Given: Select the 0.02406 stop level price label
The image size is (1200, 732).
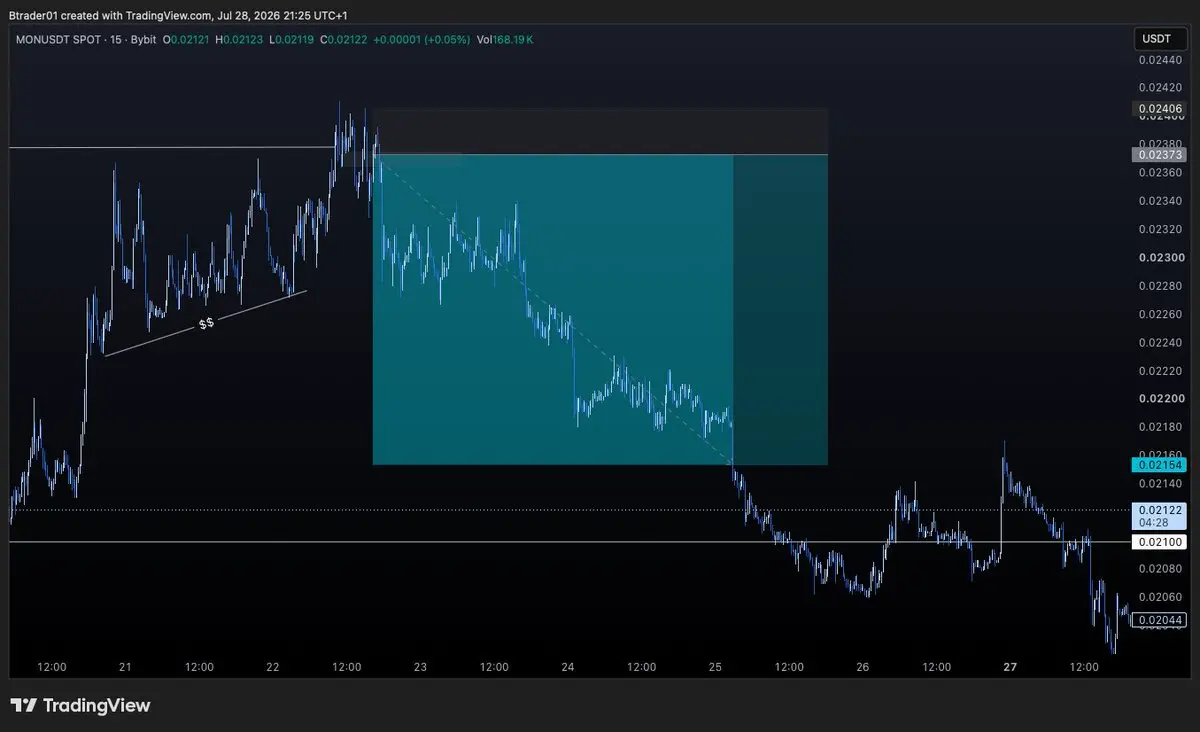Looking at the screenshot, I should click(x=1158, y=108).
